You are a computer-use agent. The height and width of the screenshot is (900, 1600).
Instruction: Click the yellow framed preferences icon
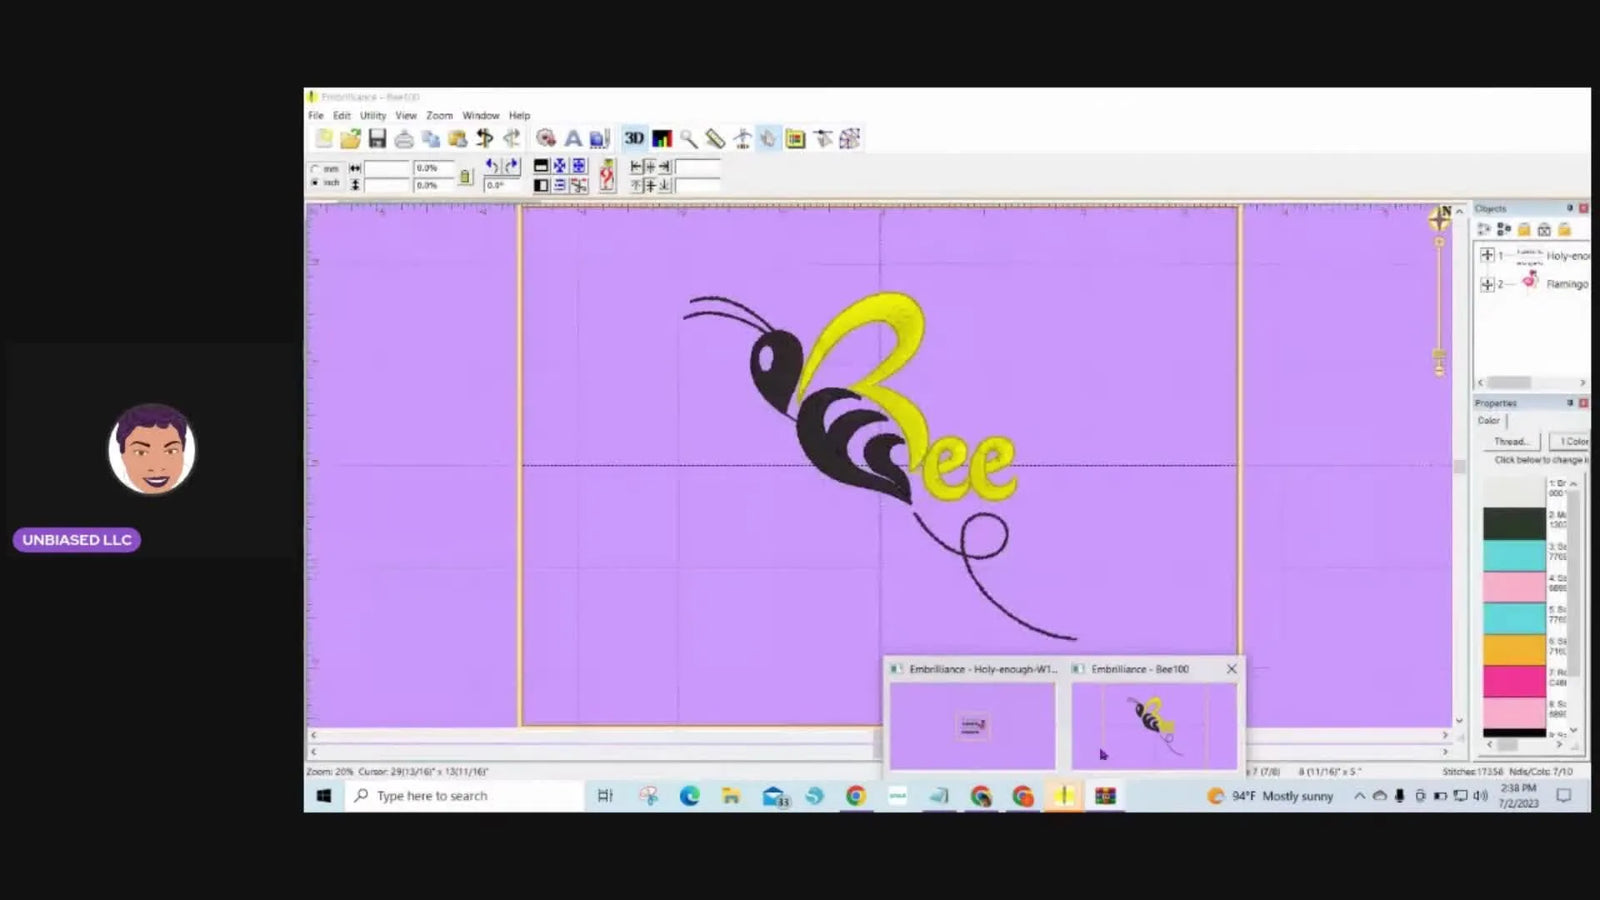[x=795, y=139]
